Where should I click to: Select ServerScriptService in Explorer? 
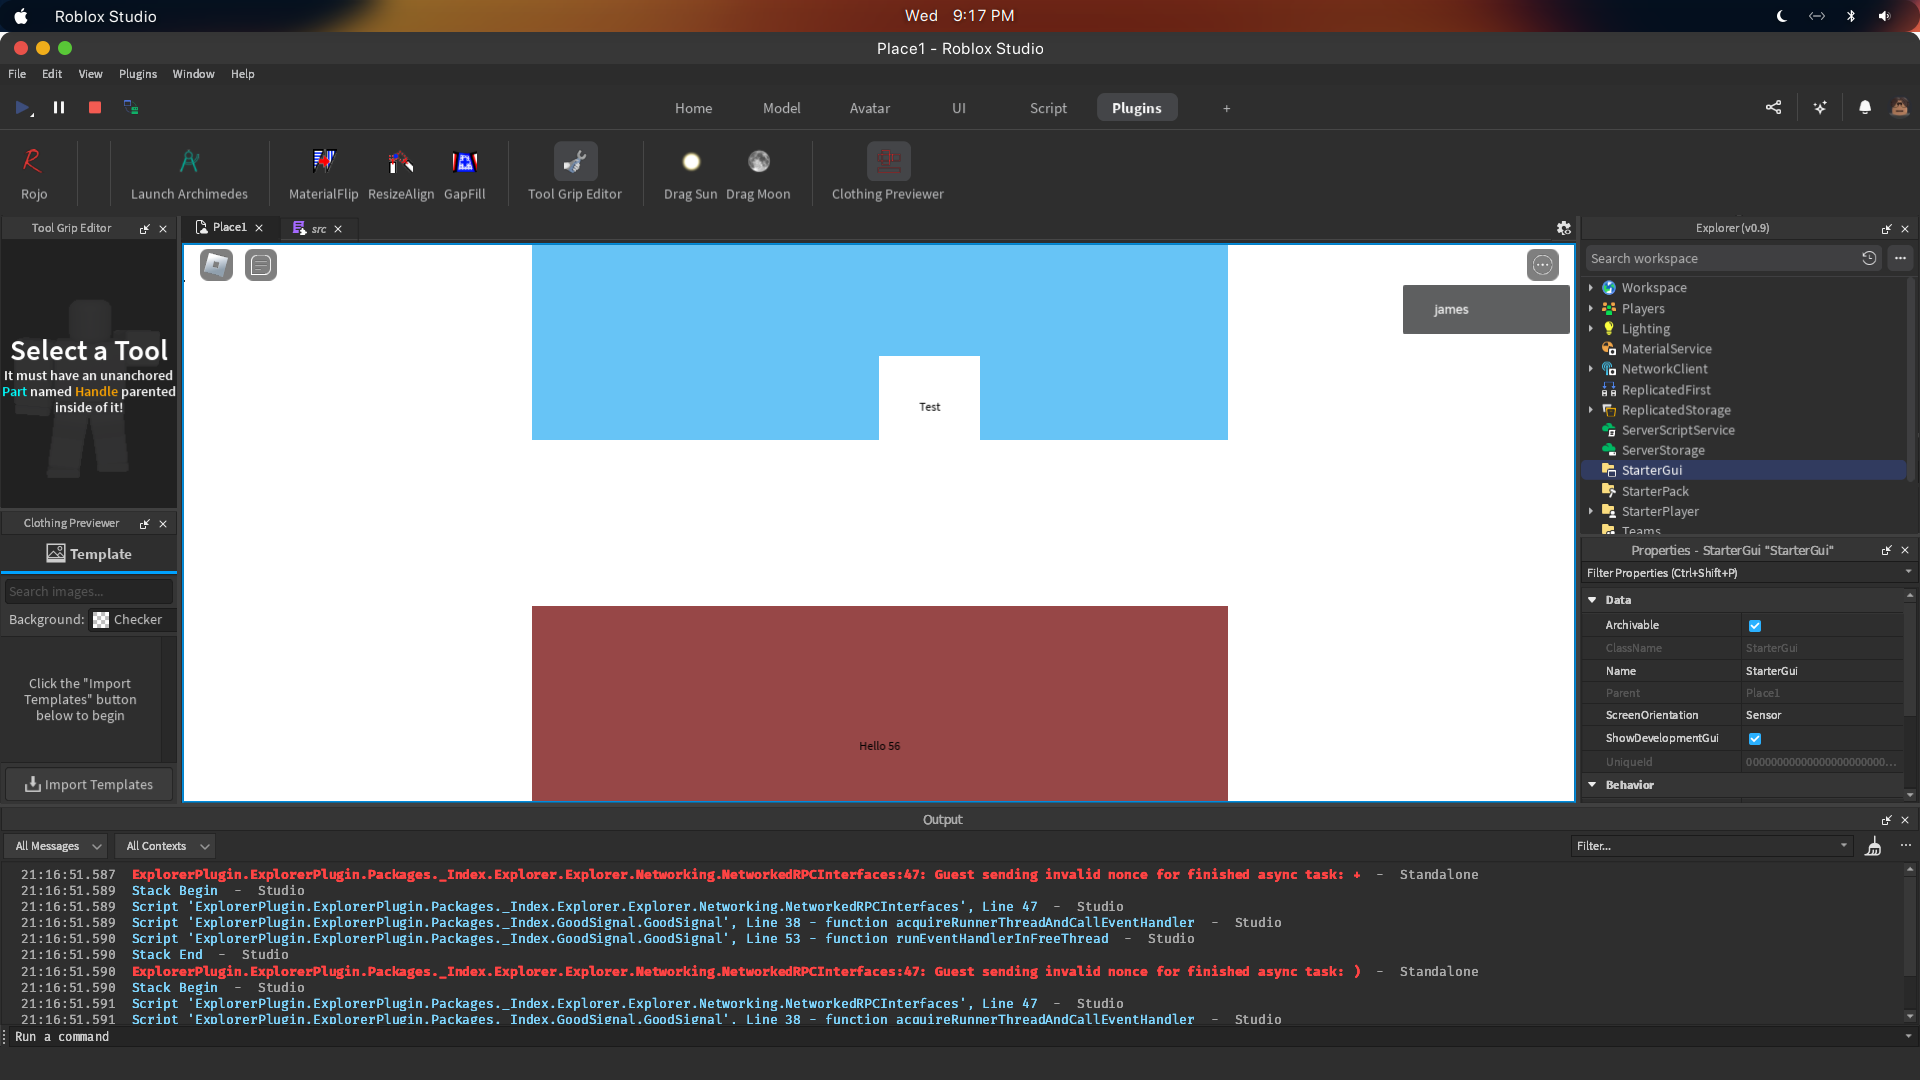(1678, 430)
